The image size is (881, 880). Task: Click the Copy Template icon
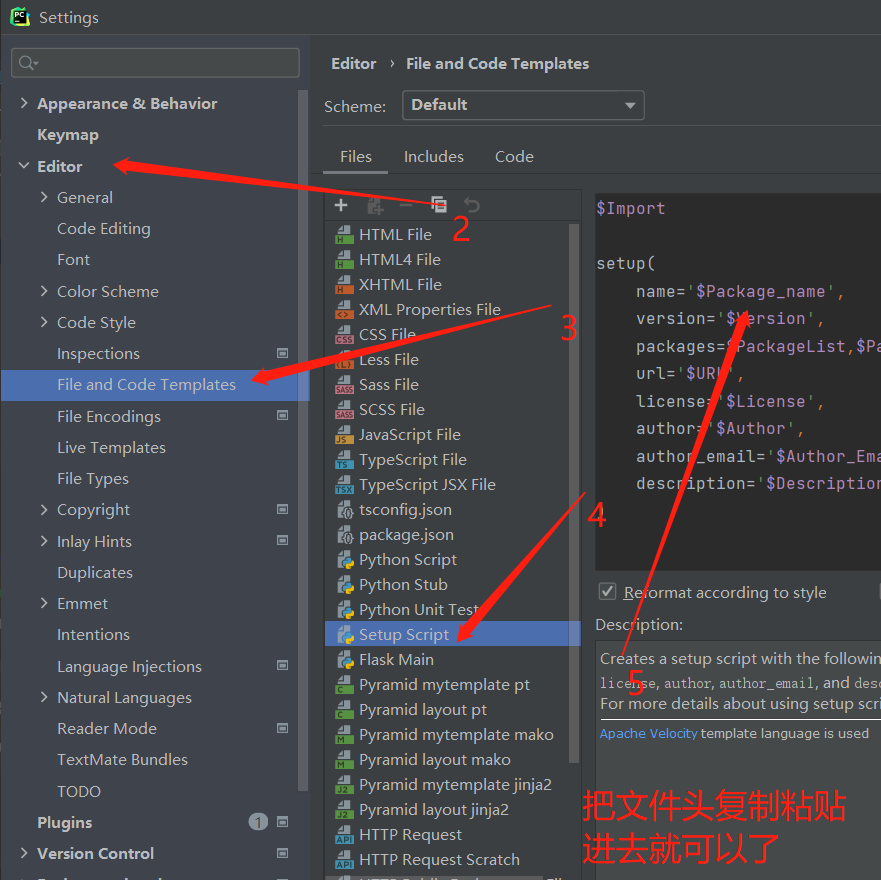click(439, 205)
